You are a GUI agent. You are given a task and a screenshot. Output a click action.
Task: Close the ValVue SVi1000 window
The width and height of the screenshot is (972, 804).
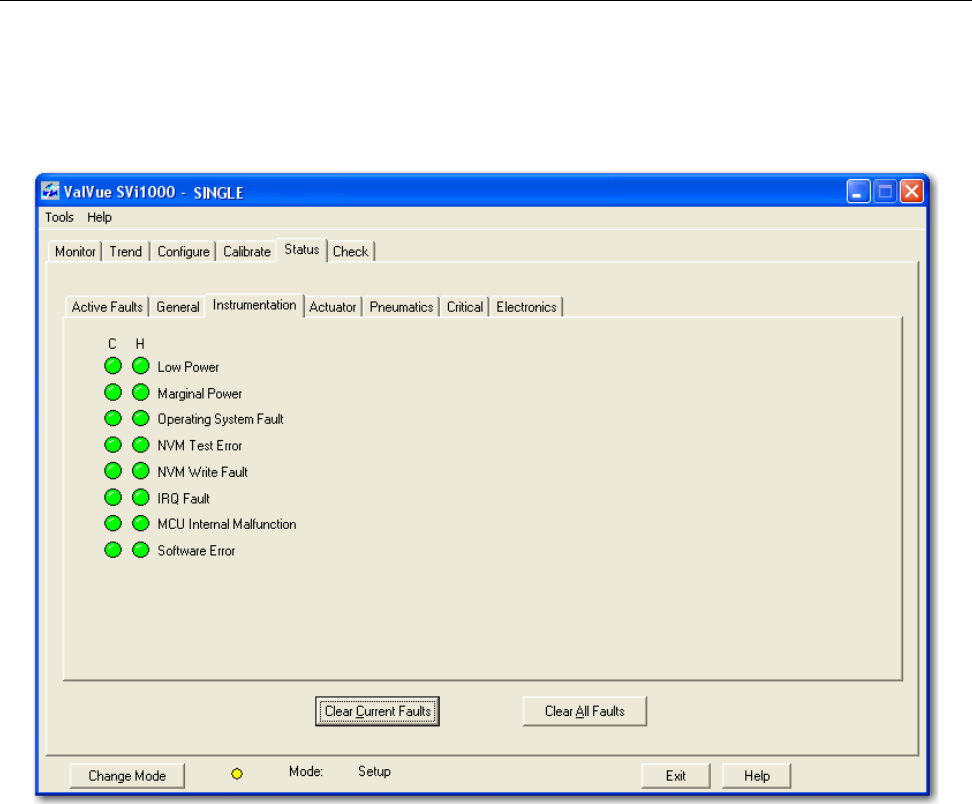912,192
